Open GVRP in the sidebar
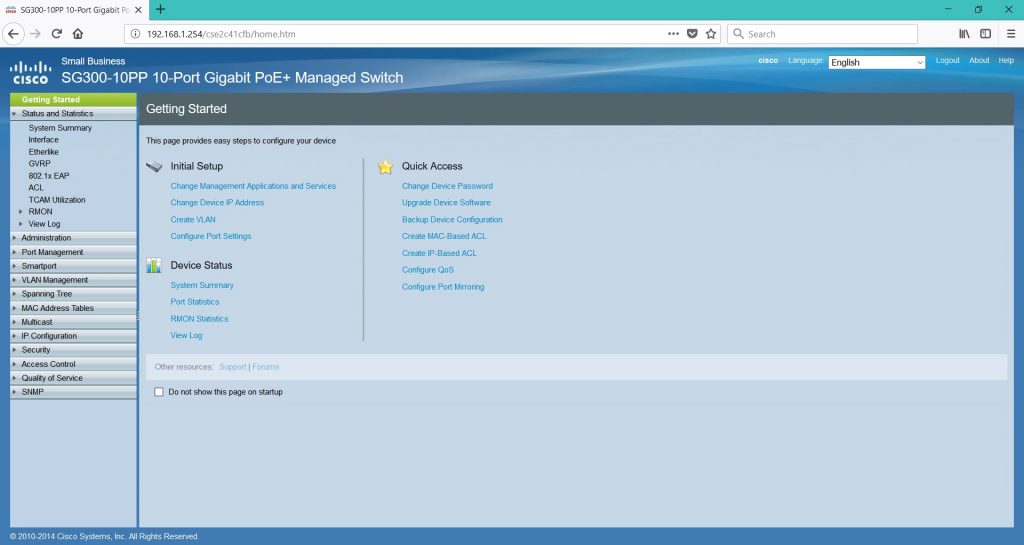Viewport: 1024px width, 545px height. [x=39, y=164]
